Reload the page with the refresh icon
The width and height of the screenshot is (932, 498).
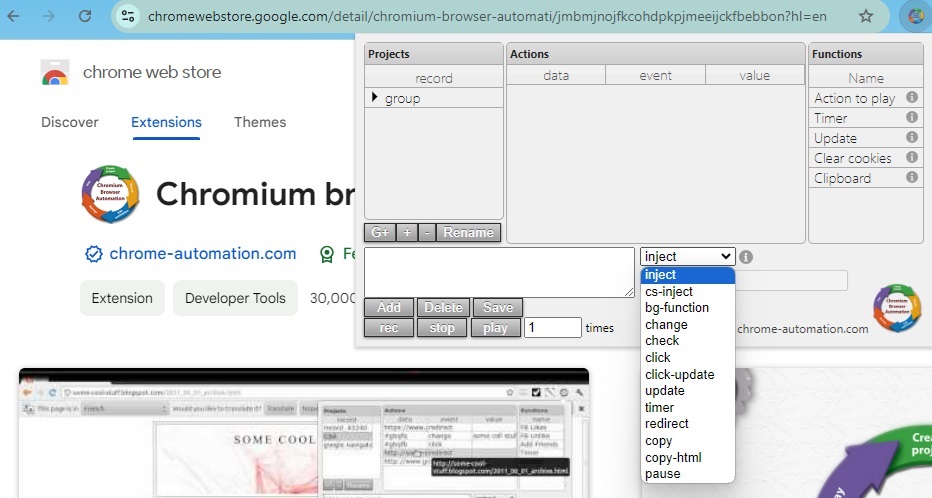click(x=85, y=16)
